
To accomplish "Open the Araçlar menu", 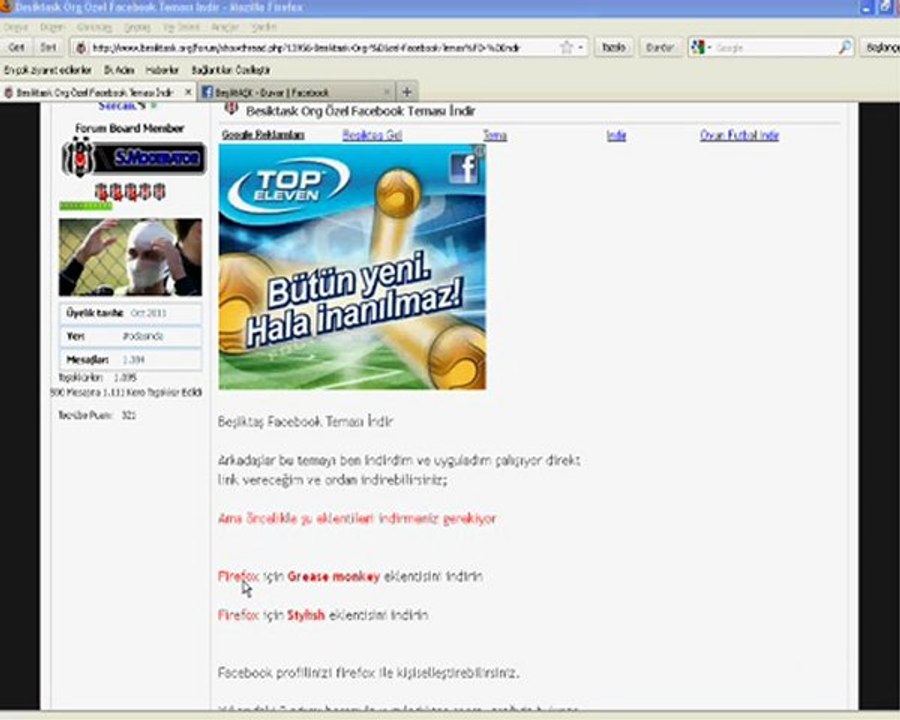I will (x=225, y=27).
